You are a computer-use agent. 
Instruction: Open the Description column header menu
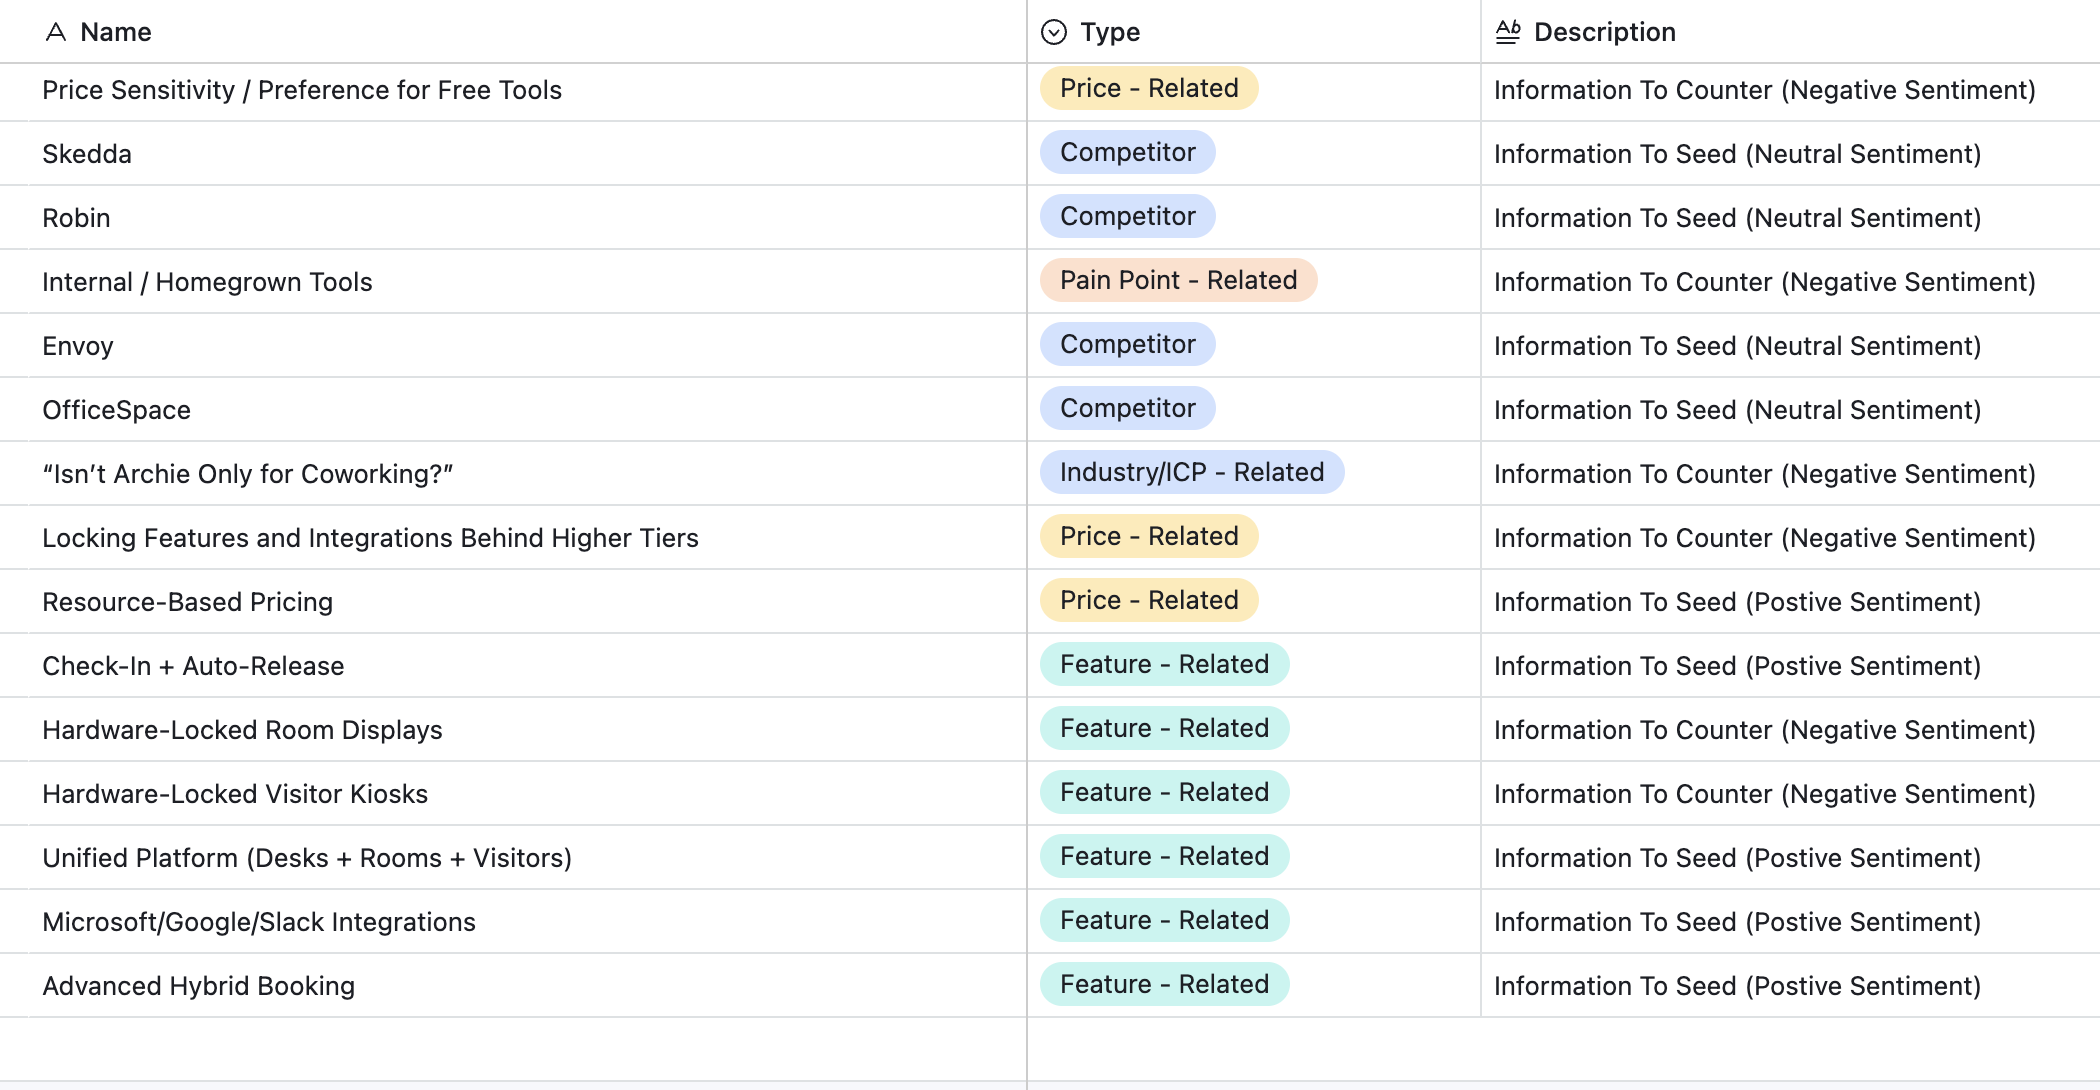(1604, 32)
